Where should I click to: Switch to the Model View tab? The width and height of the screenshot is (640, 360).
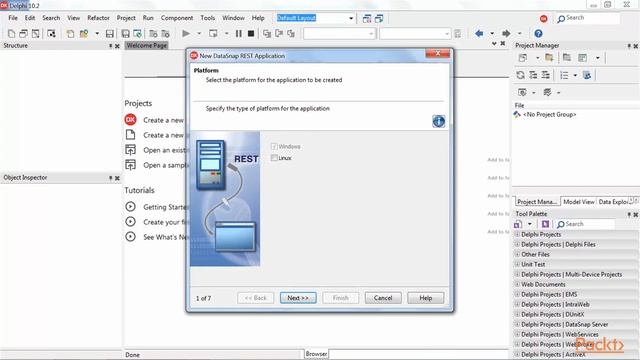click(x=579, y=202)
